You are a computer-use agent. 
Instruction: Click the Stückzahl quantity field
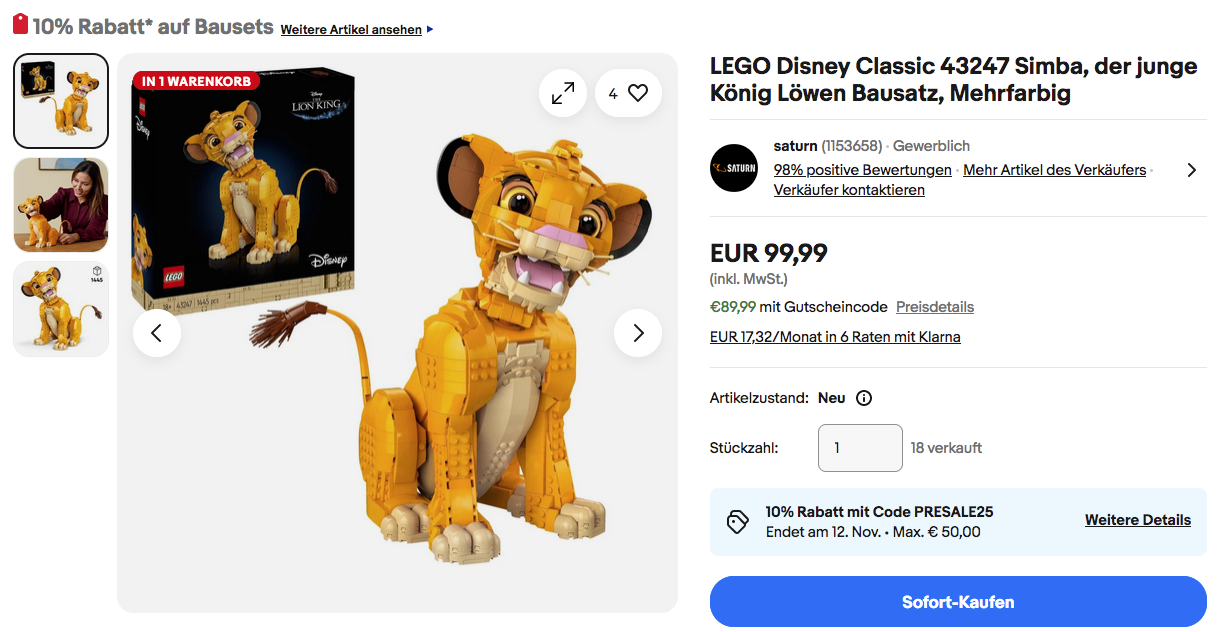(x=860, y=448)
